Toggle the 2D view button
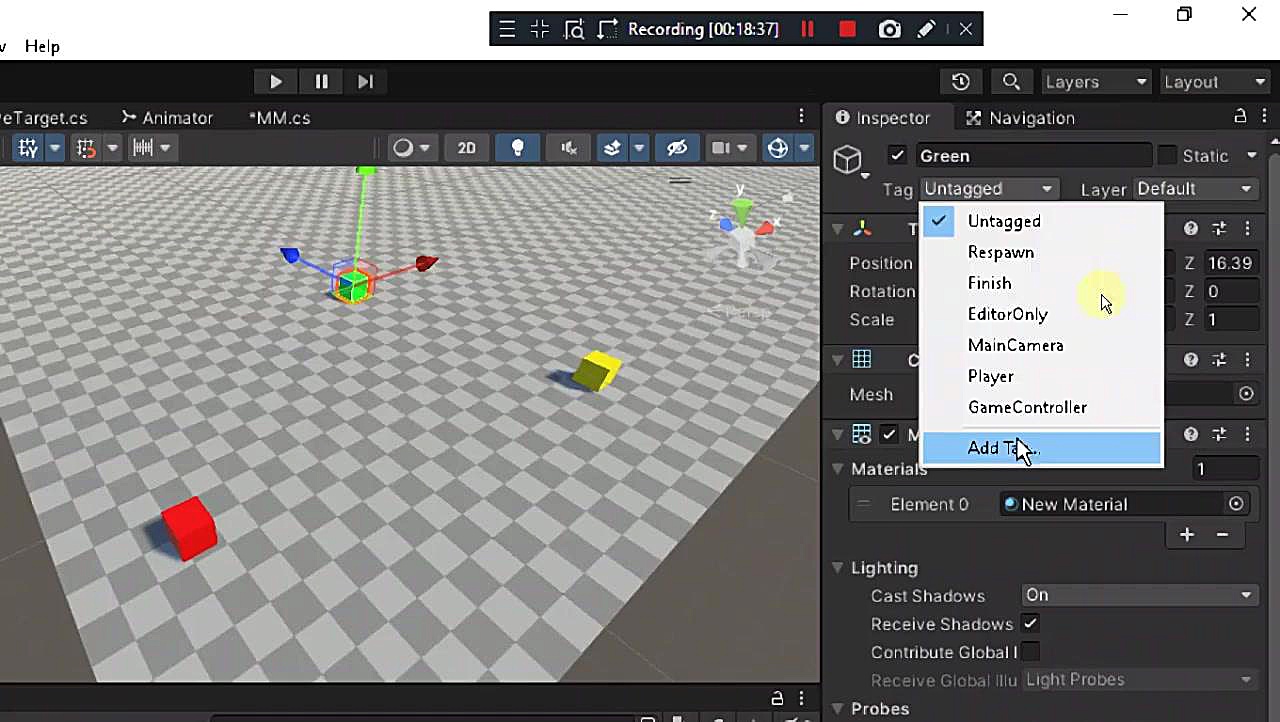Viewport: 1280px width, 722px height. (x=467, y=148)
